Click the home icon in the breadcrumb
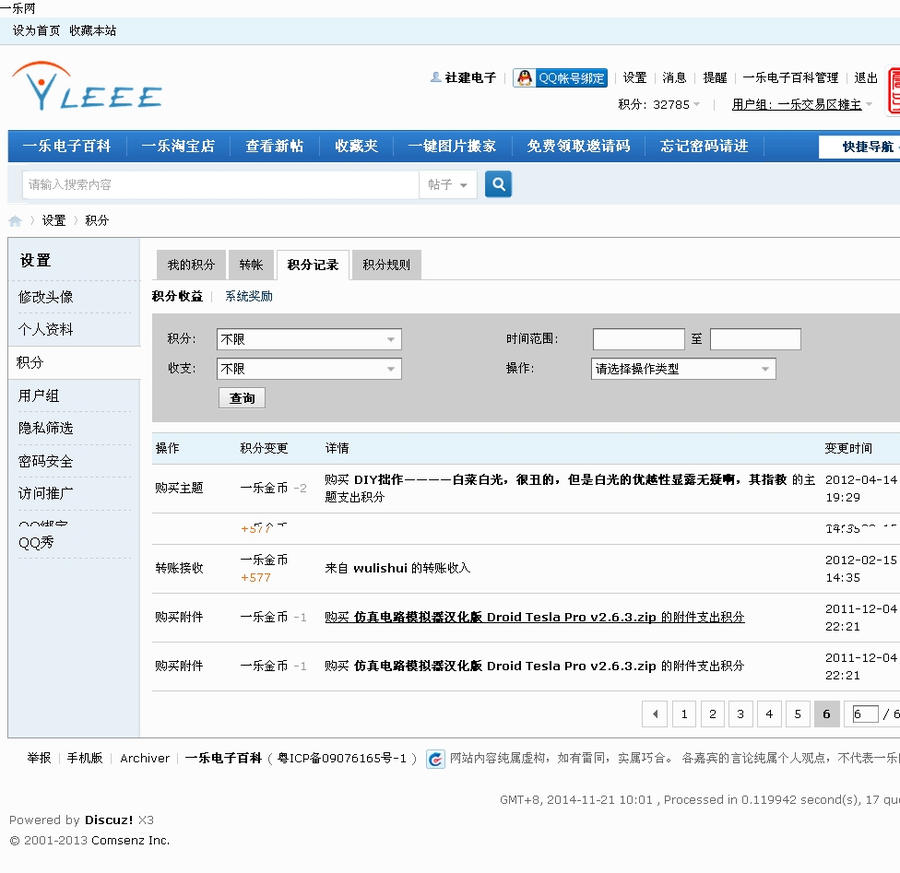900x873 pixels. click(x=14, y=220)
